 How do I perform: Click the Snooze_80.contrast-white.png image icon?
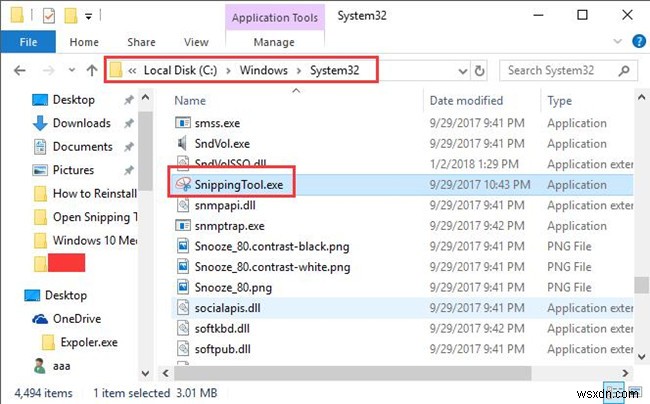pos(183,266)
